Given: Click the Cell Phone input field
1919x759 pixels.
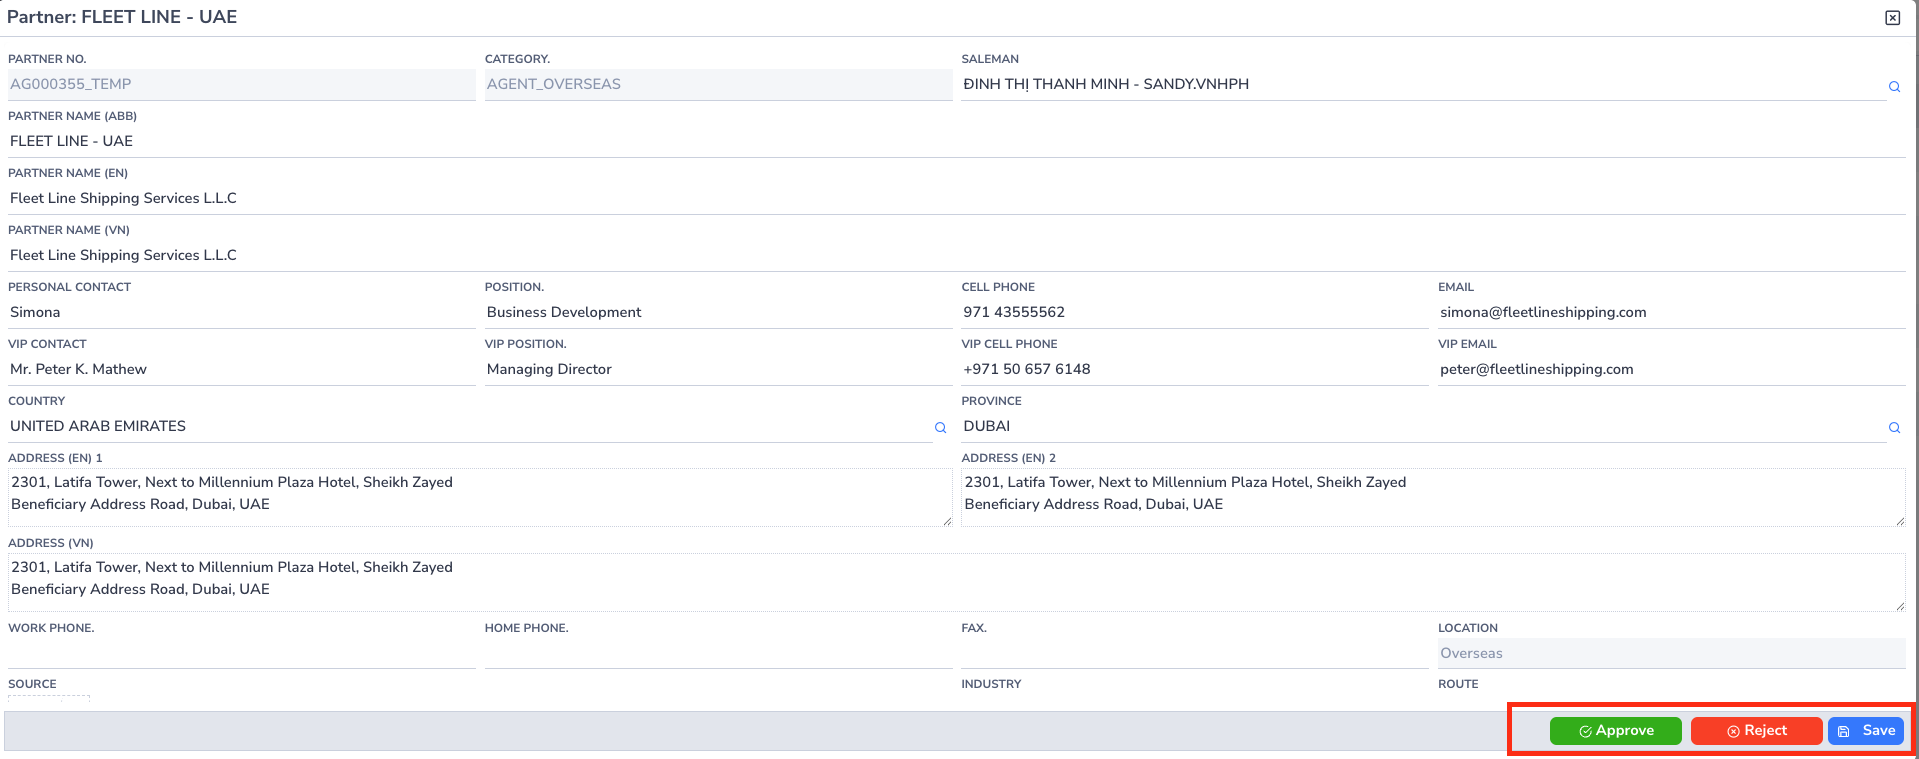Looking at the screenshot, I should pos(1193,312).
